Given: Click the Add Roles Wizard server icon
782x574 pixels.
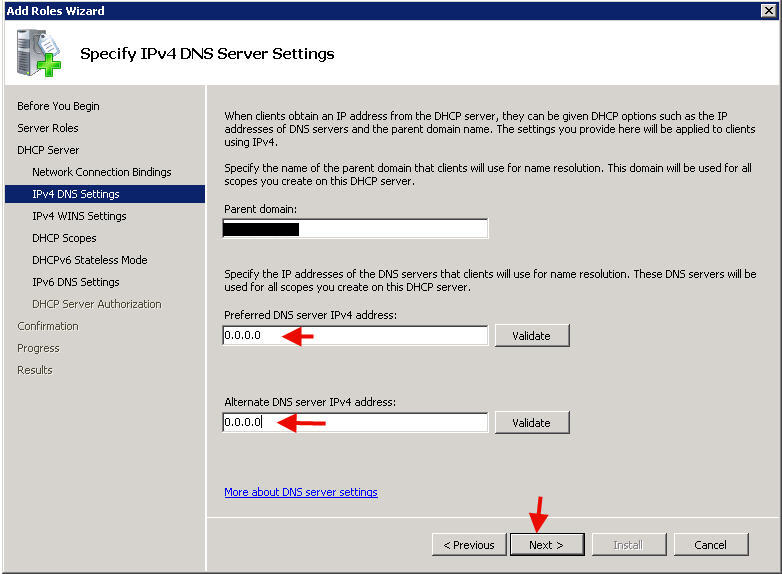Looking at the screenshot, I should click(x=38, y=53).
